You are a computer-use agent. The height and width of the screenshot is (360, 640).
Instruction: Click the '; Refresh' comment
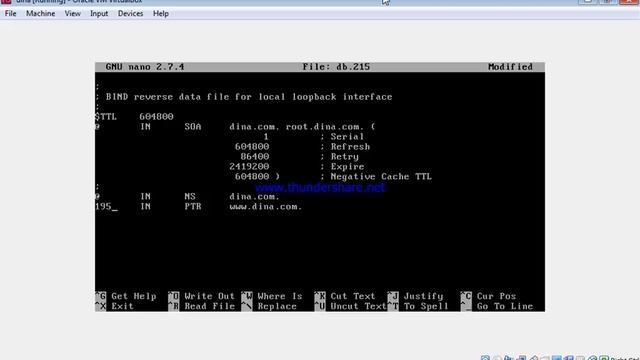pyautogui.click(x=345, y=147)
